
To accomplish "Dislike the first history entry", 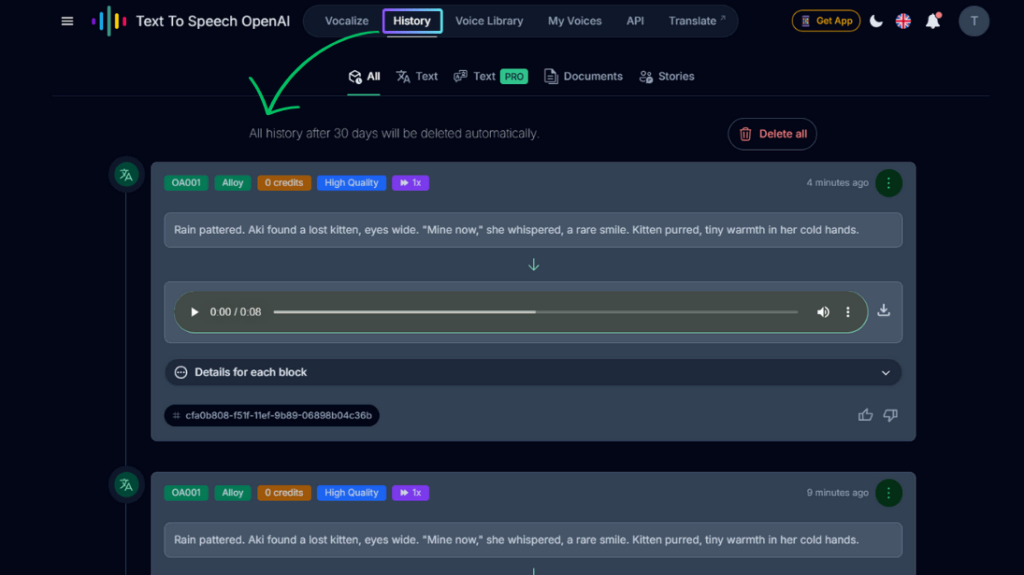I will pos(890,415).
